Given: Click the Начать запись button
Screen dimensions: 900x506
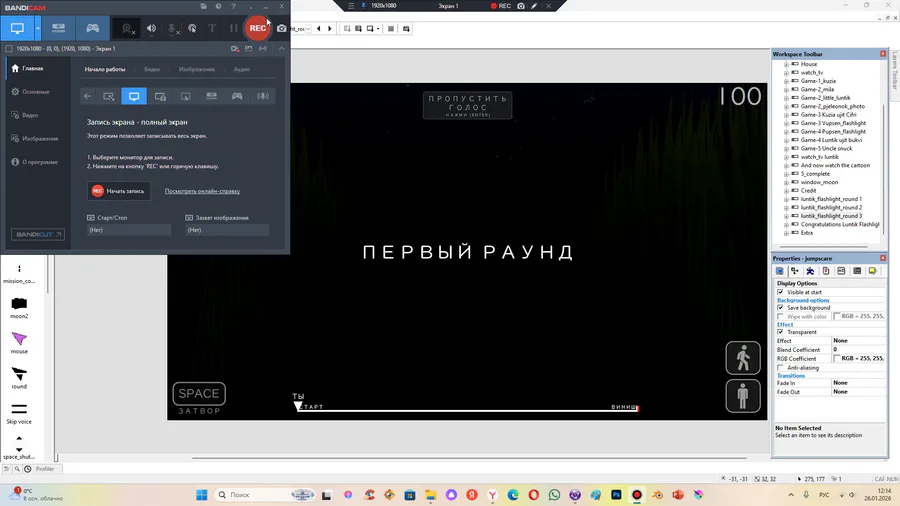Looking at the screenshot, I should tap(119, 191).
